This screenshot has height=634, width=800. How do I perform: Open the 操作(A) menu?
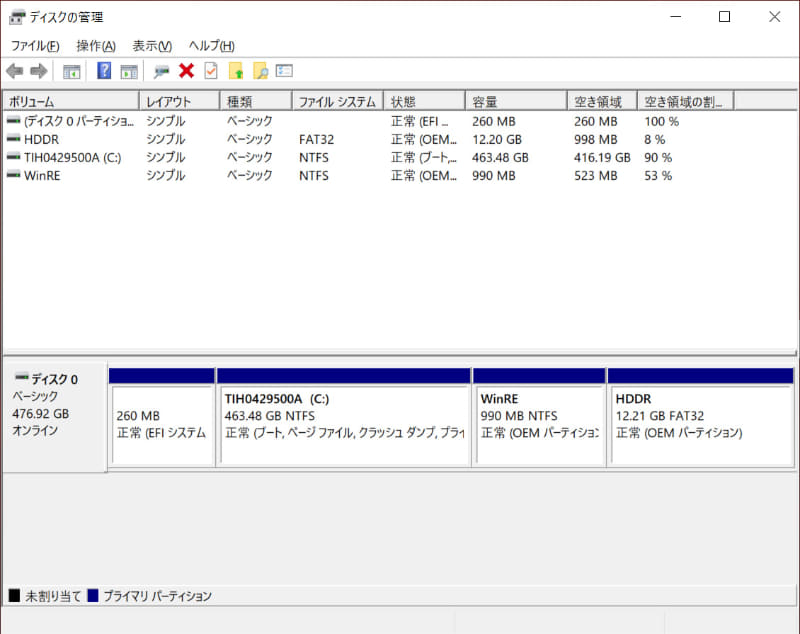pos(96,46)
